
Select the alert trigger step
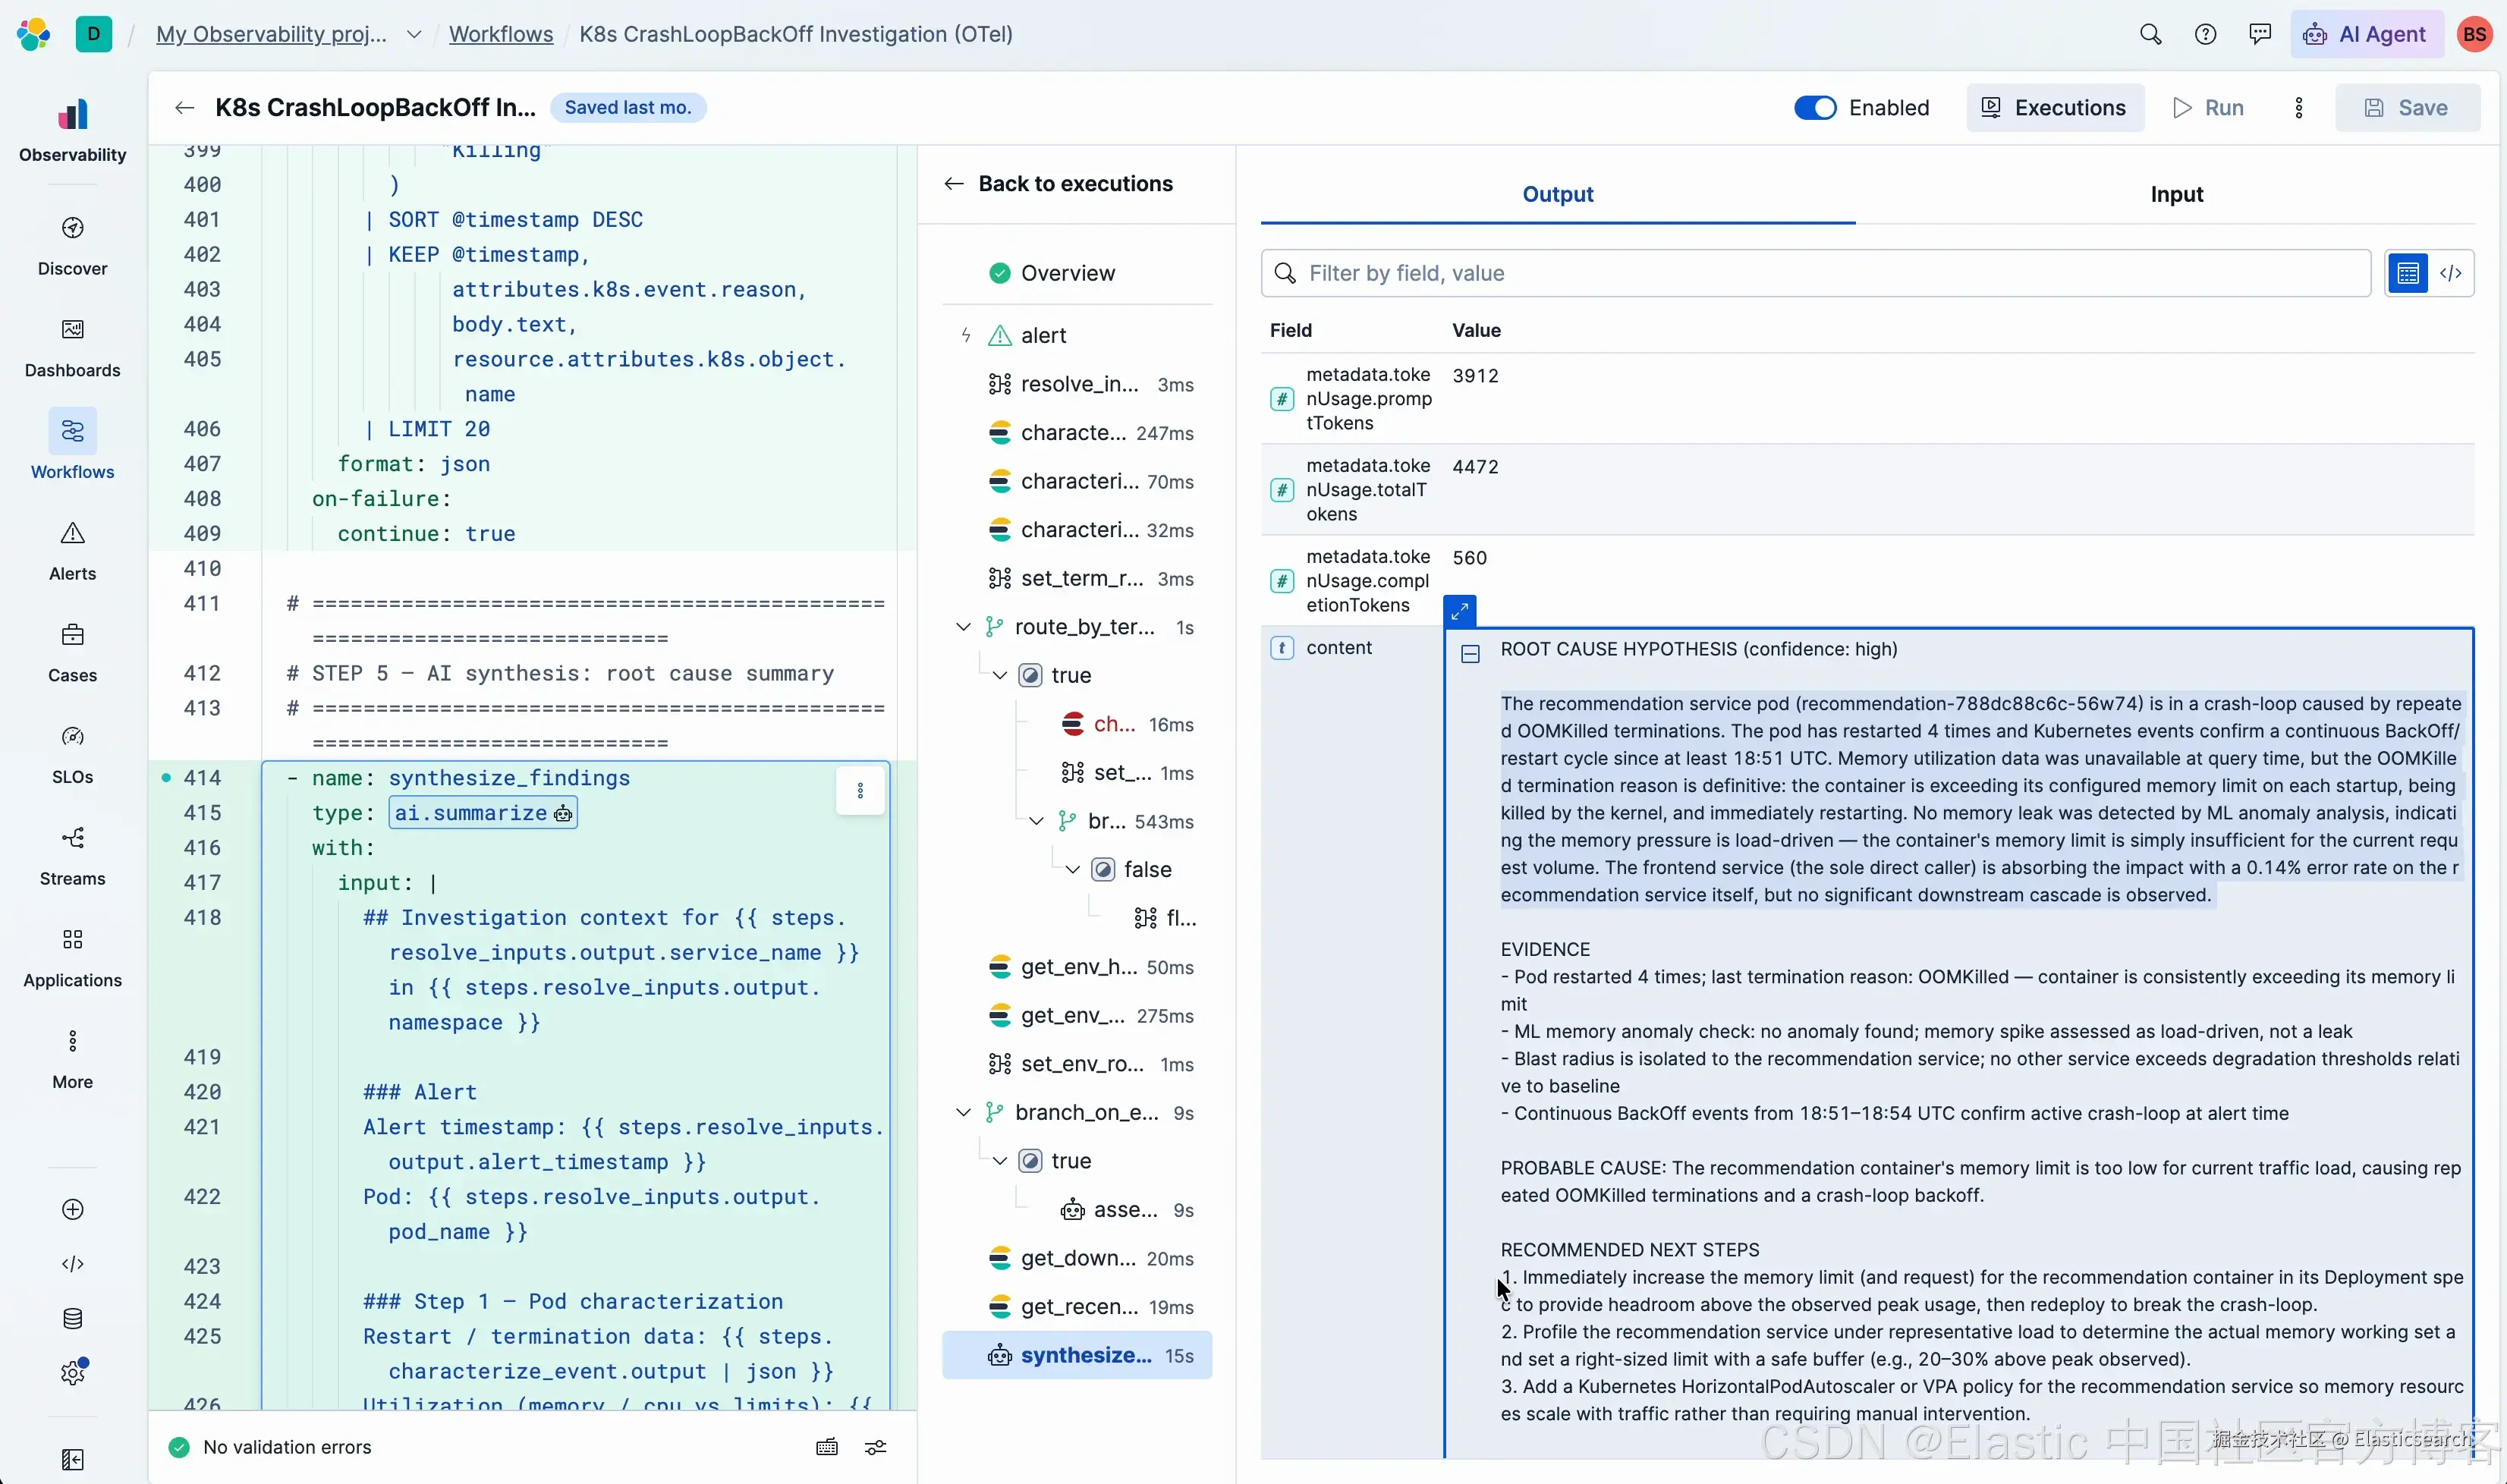(1077, 335)
